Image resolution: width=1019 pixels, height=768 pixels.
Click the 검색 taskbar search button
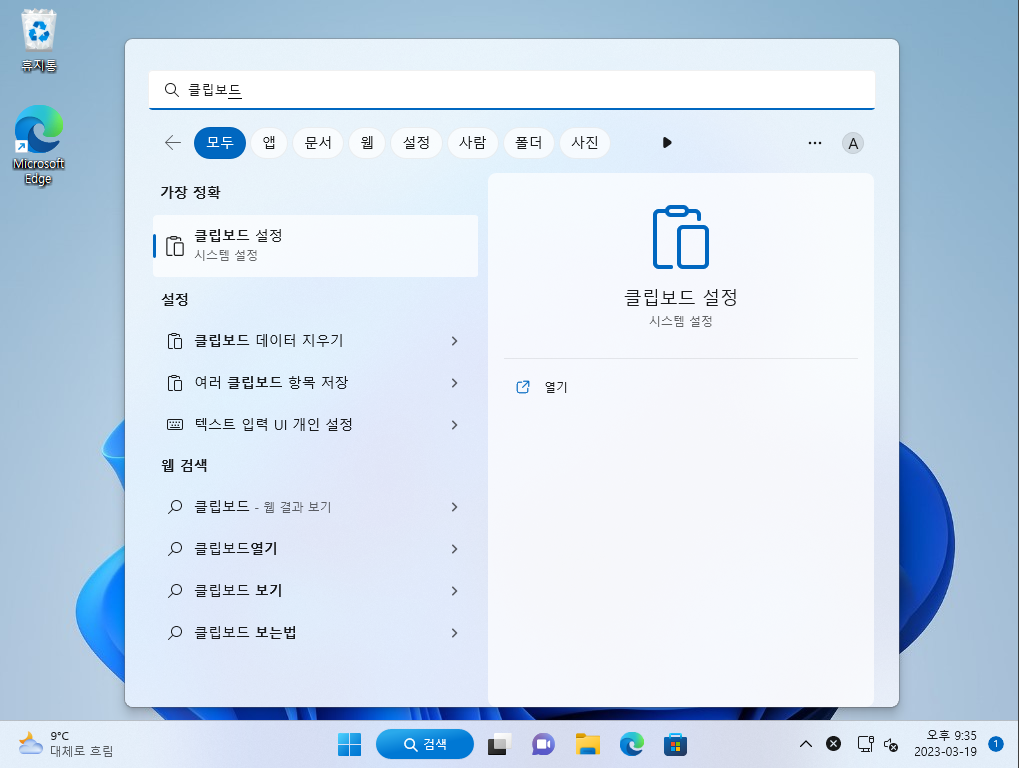tap(425, 745)
